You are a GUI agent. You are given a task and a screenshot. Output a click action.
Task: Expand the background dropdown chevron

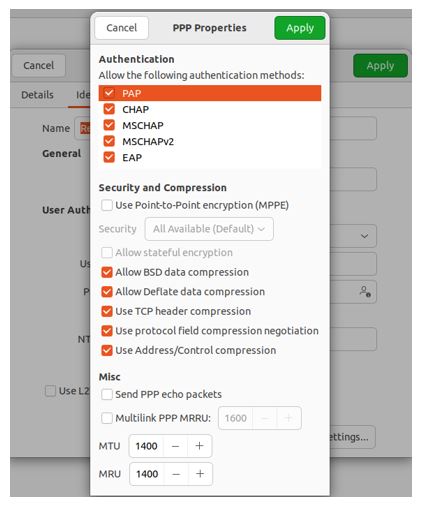coord(364,236)
